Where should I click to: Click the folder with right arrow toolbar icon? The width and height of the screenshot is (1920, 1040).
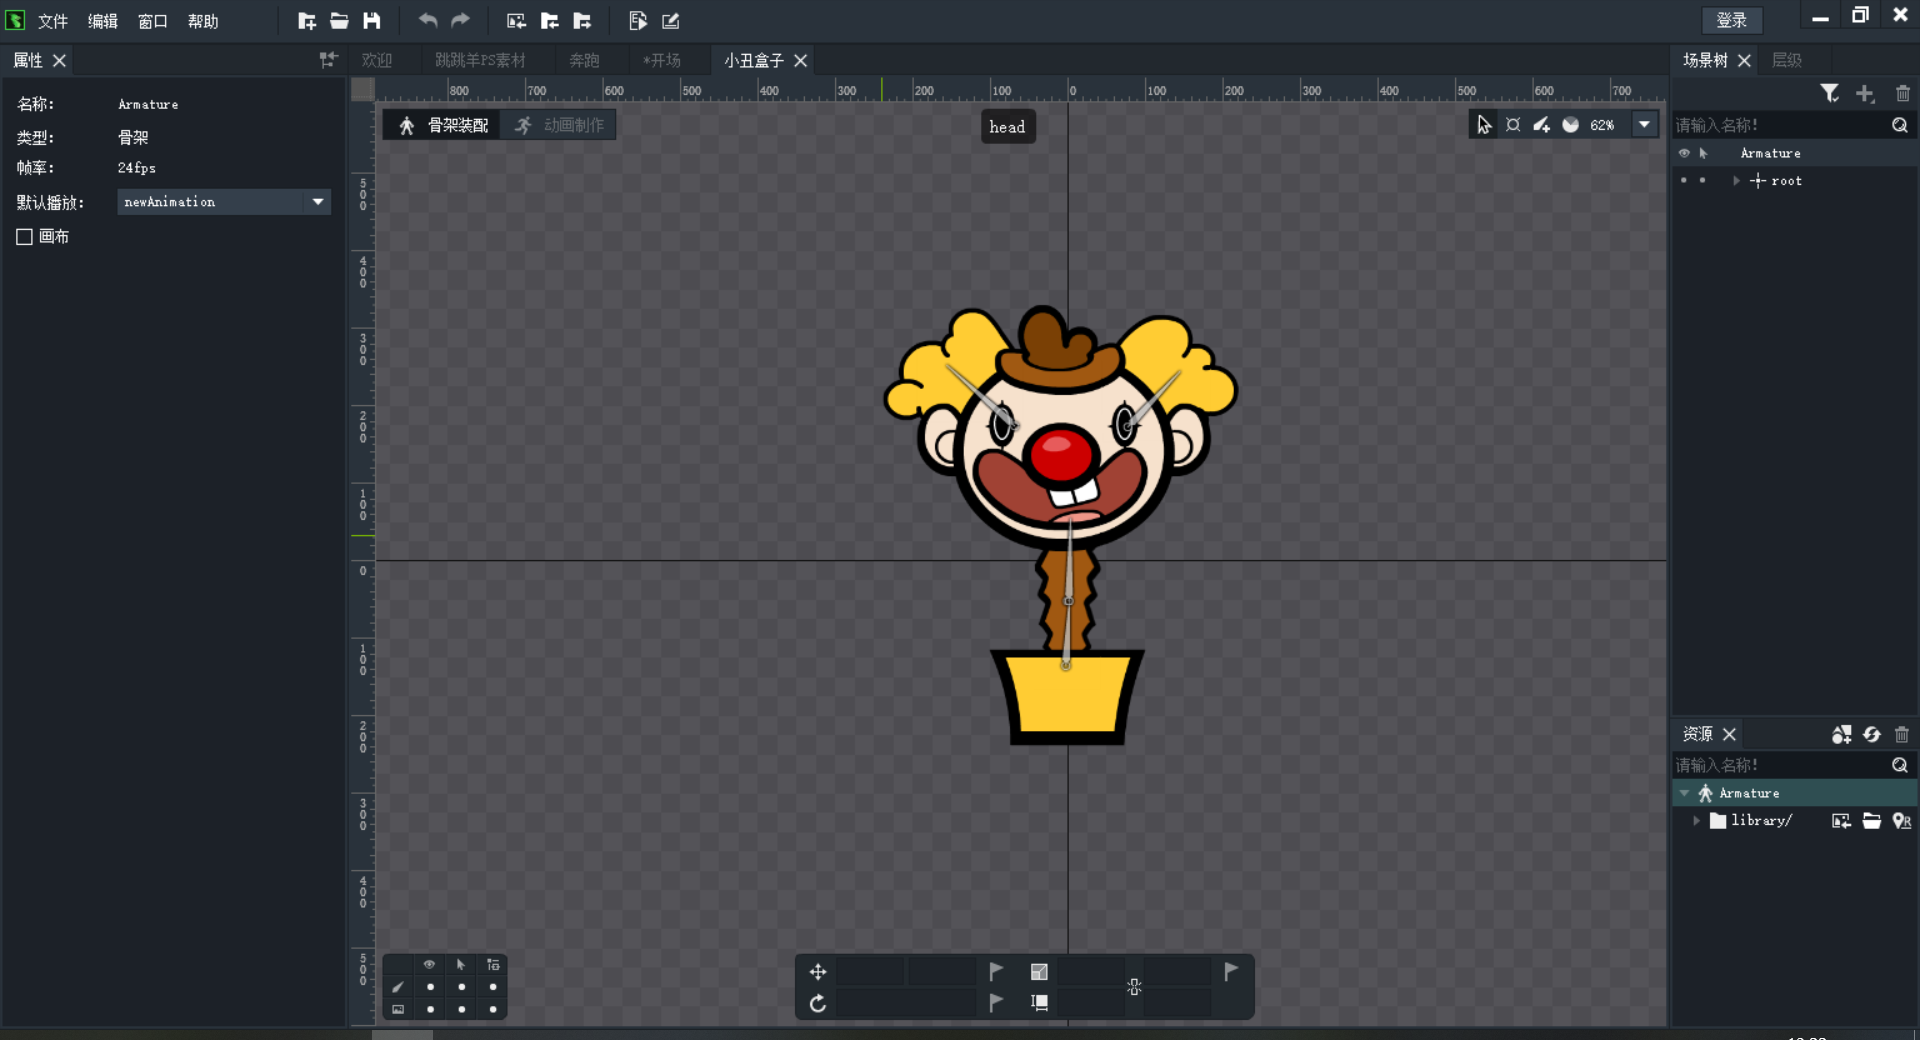pyautogui.click(x=582, y=21)
